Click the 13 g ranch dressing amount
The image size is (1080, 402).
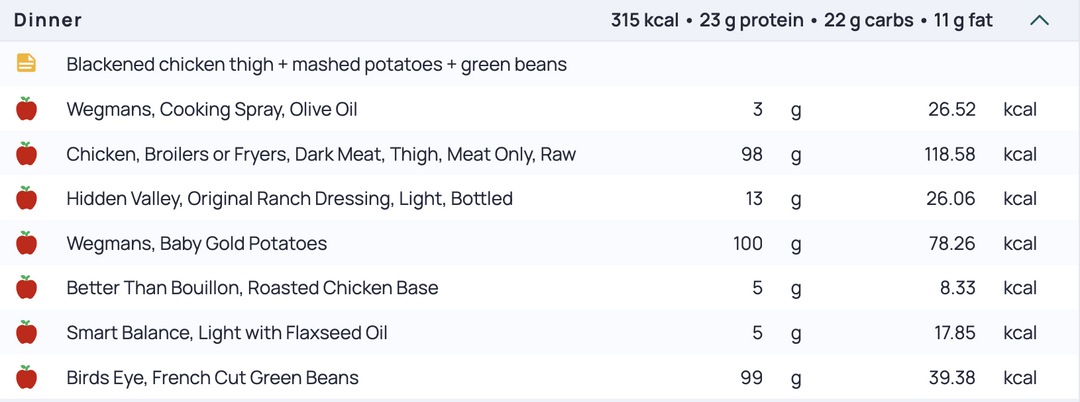(754, 199)
